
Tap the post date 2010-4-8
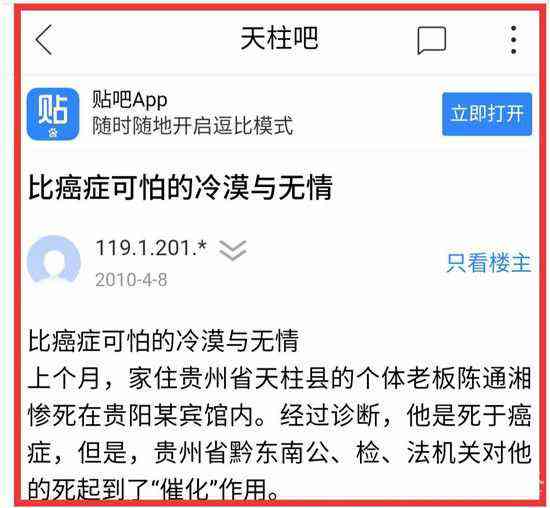pyautogui.click(x=131, y=280)
